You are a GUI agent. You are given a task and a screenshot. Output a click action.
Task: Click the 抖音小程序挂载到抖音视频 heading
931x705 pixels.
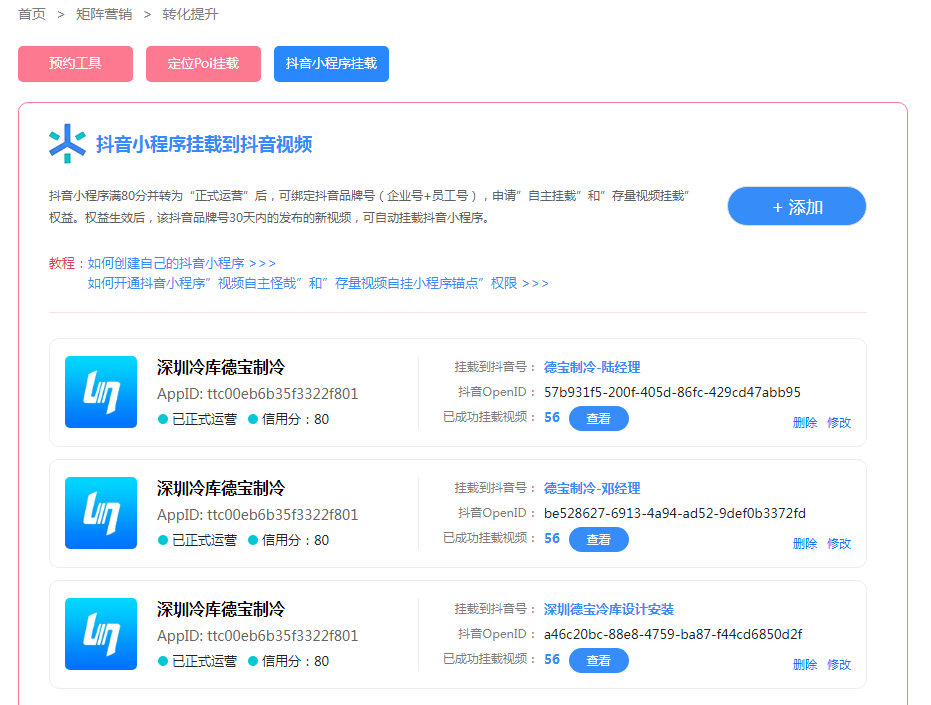pos(204,144)
